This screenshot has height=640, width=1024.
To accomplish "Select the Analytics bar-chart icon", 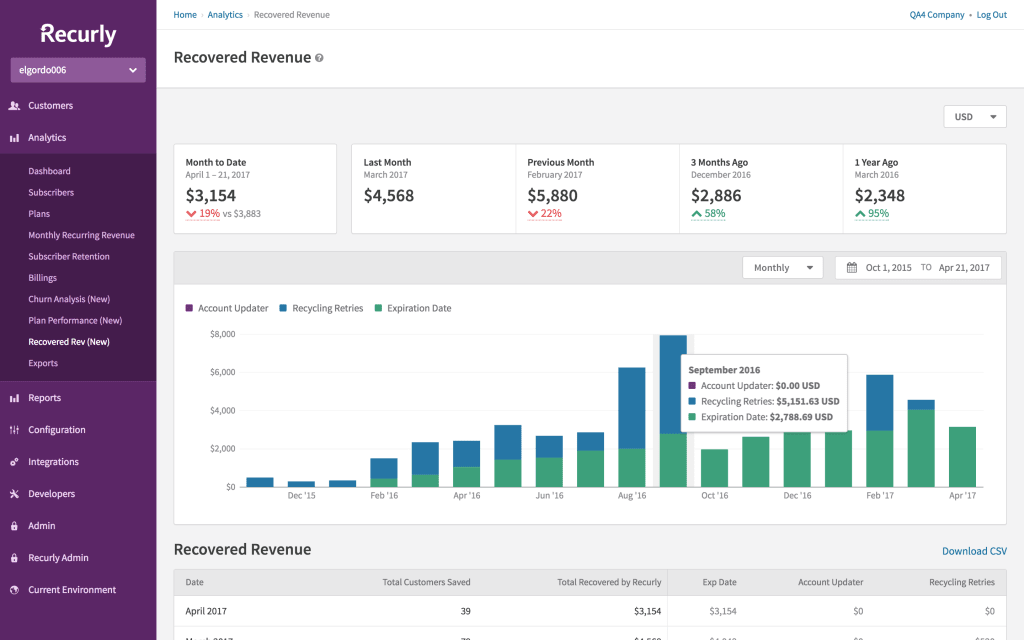I will 15,137.
